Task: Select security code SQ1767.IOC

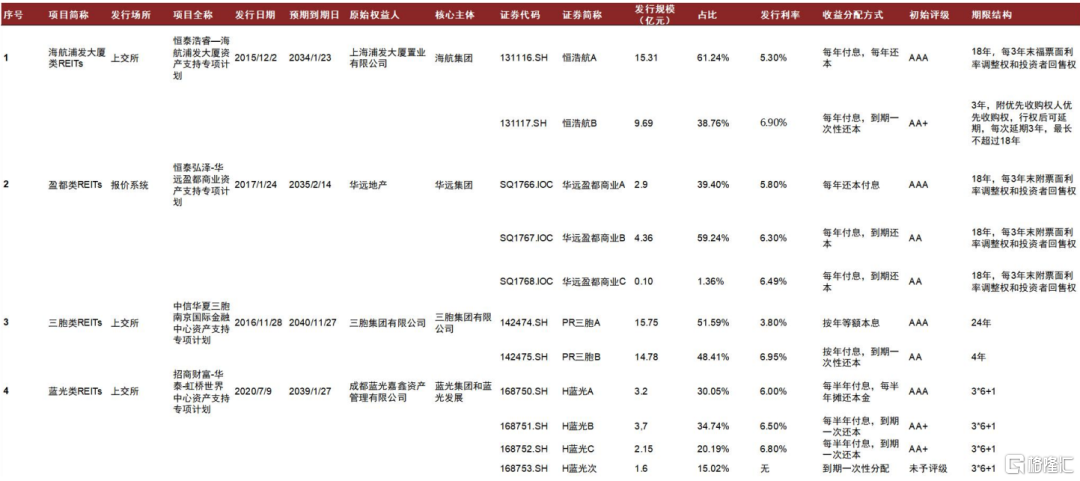Action: [x=527, y=238]
